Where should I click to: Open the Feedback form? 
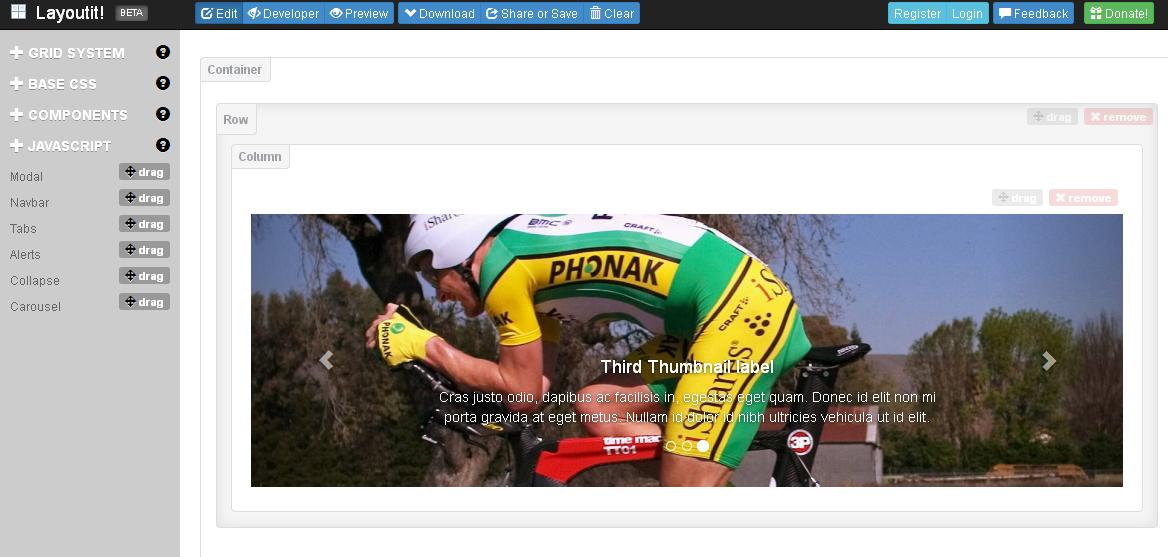1033,13
